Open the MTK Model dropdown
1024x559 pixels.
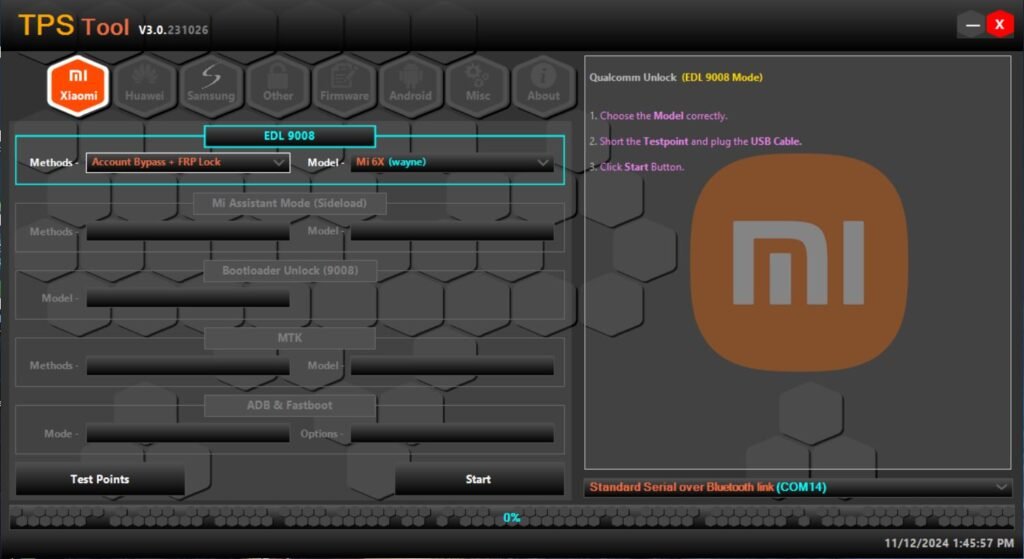452,366
